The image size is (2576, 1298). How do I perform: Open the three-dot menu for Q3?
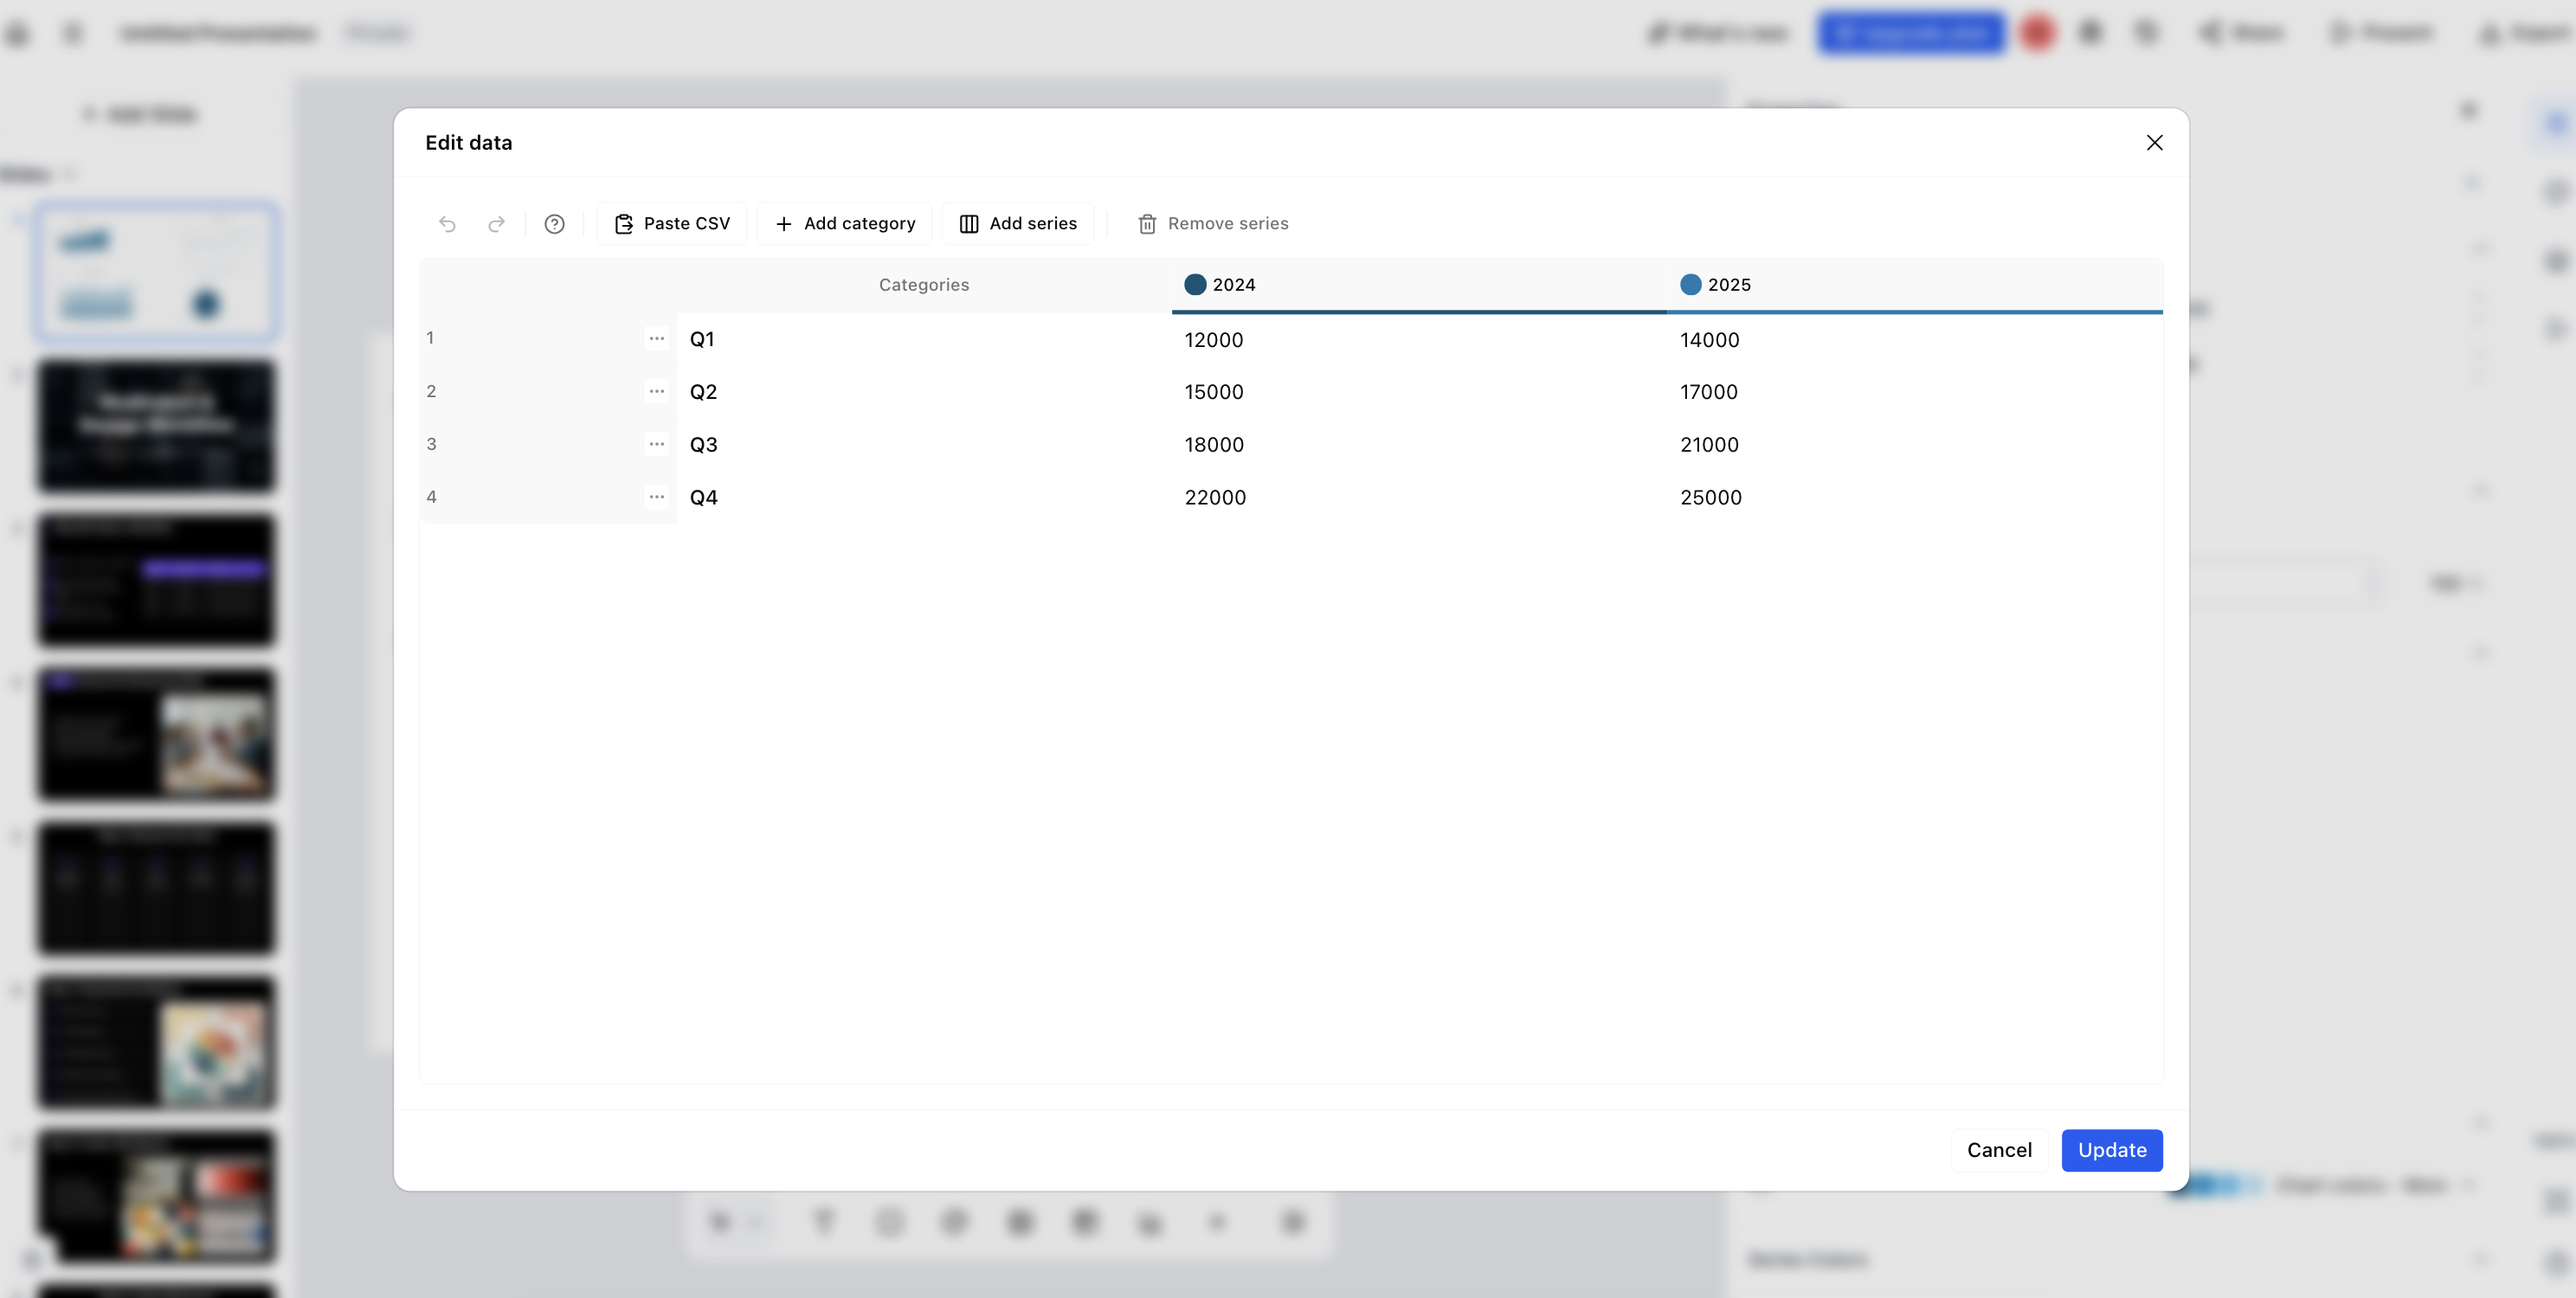coord(656,445)
